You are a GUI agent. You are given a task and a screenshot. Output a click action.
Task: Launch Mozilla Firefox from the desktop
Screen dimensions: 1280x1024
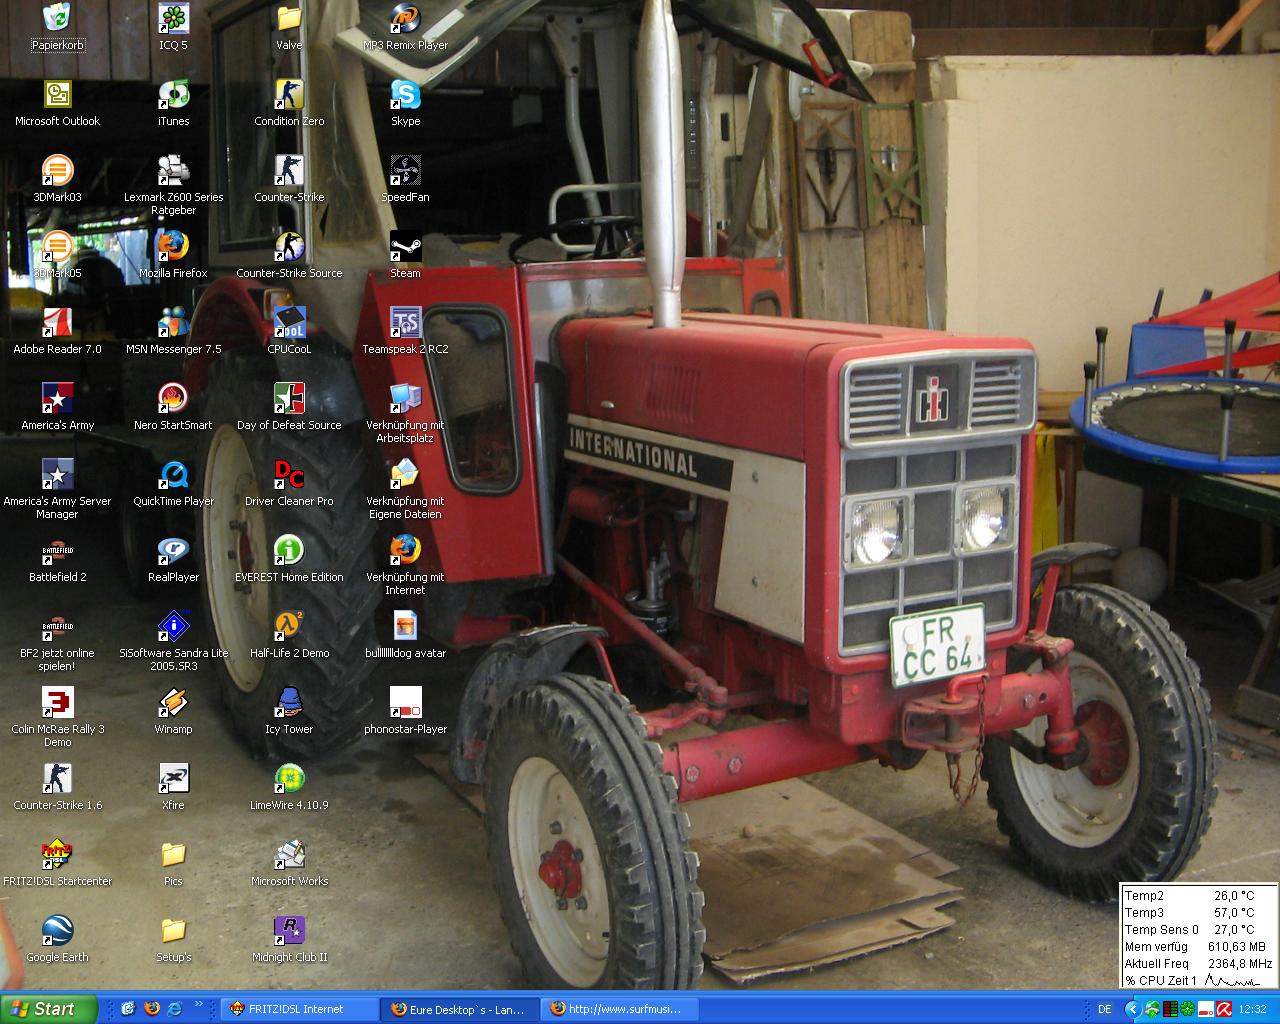coord(173,247)
